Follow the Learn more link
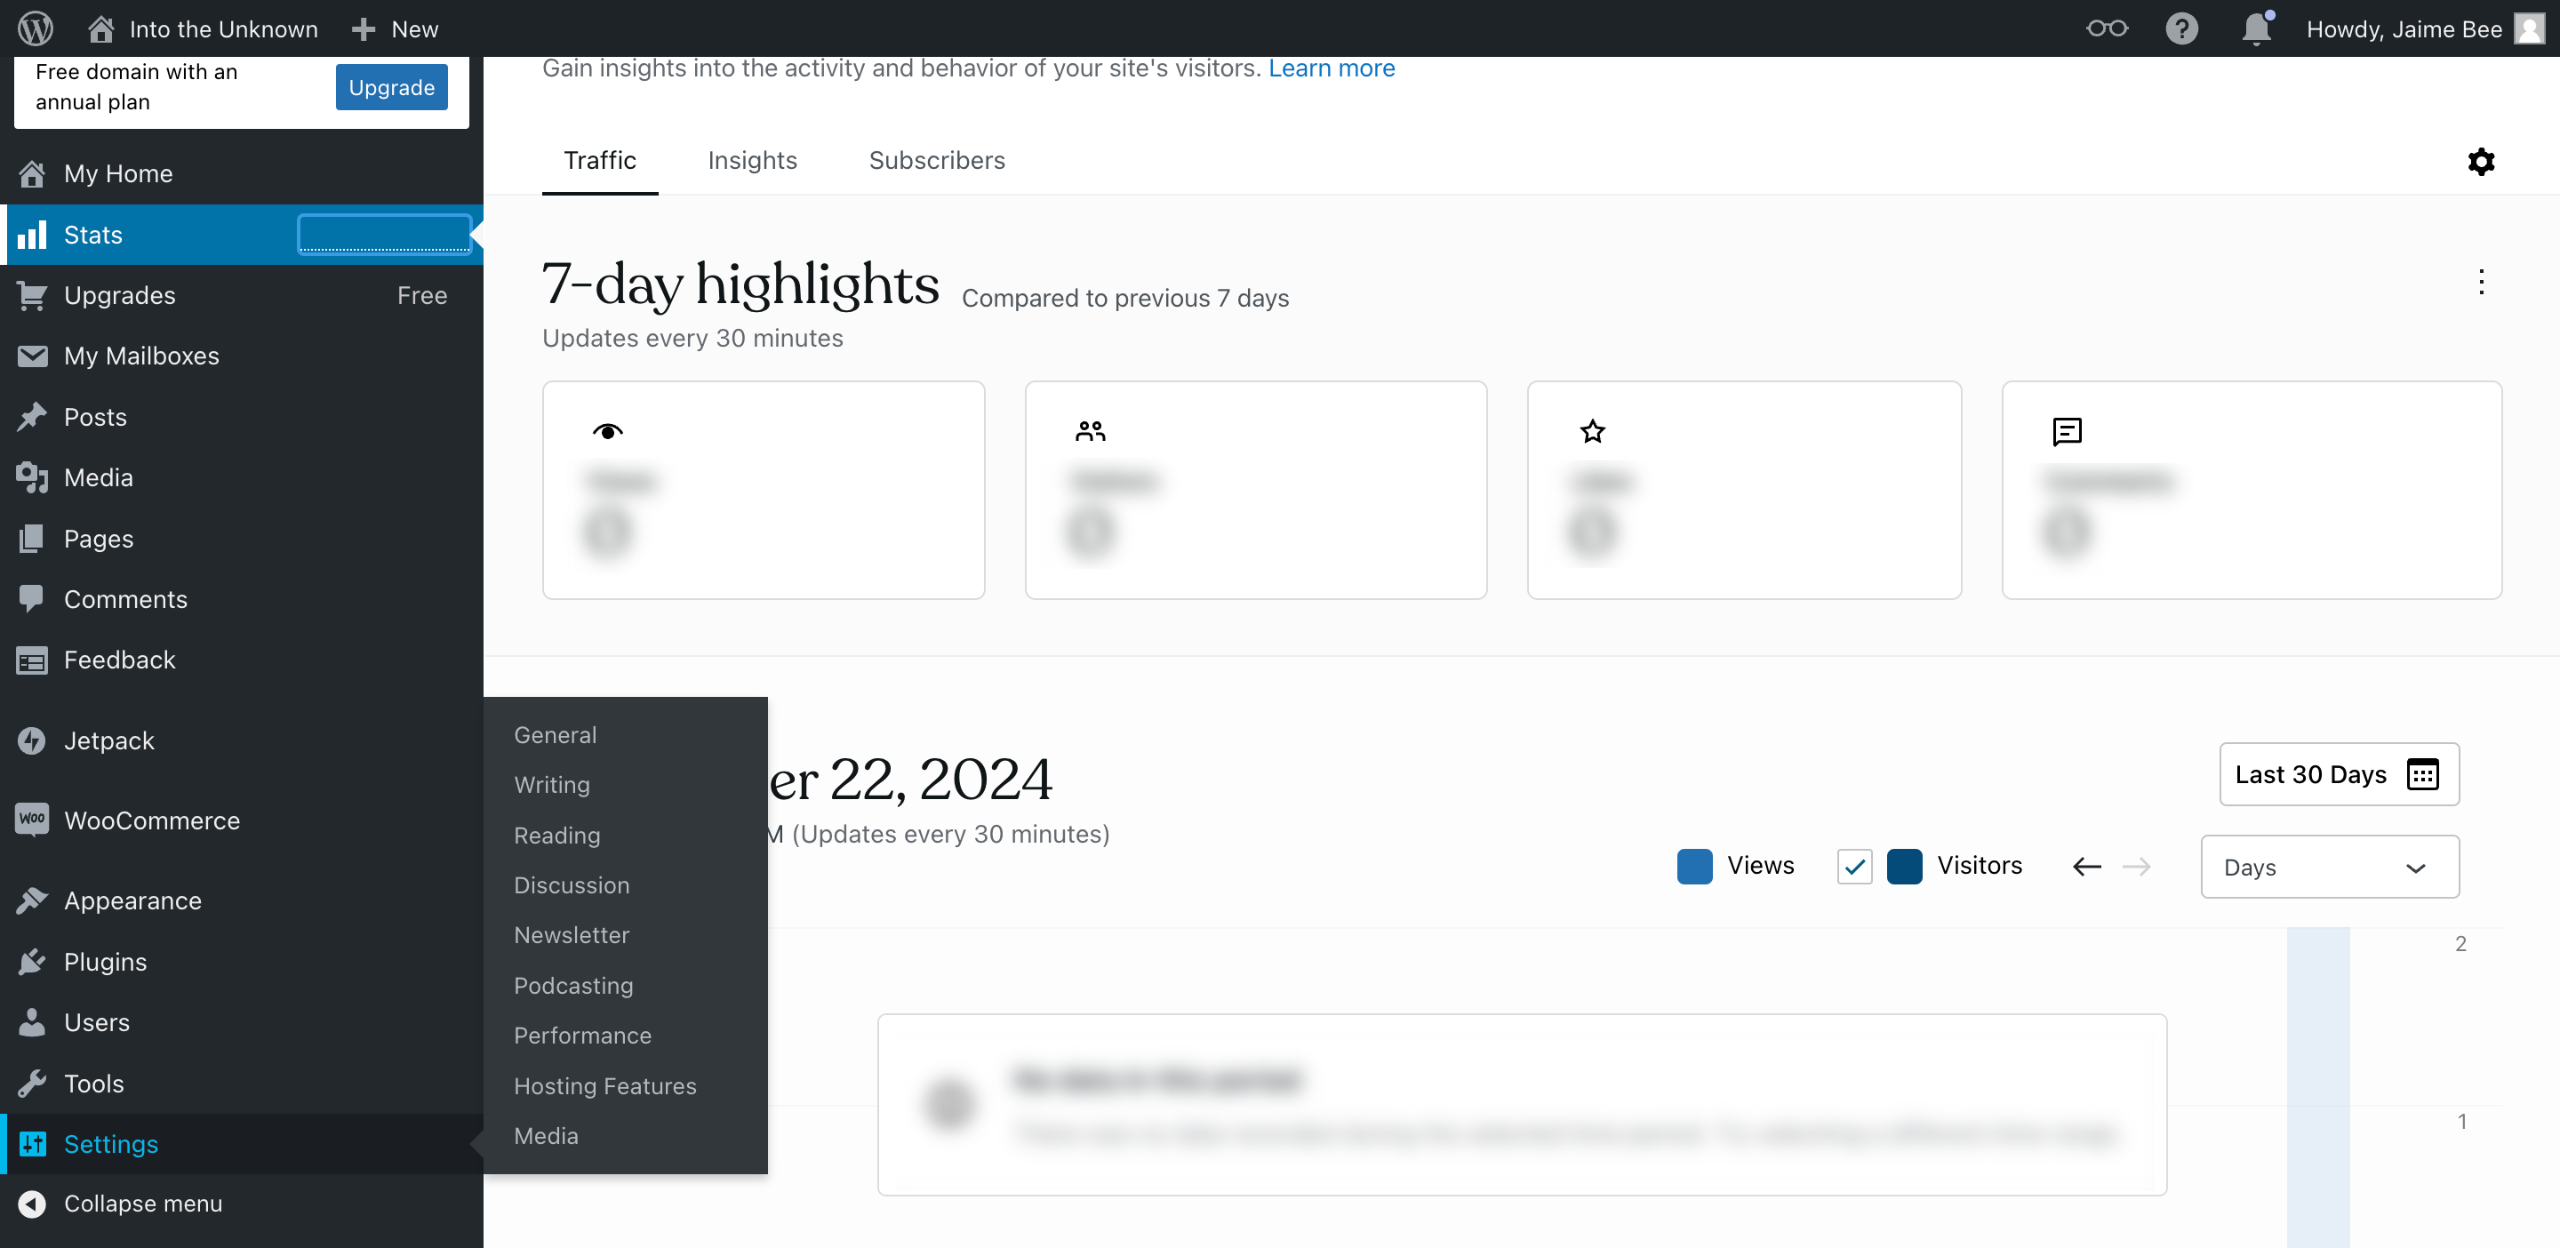The width and height of the screenshot is (2560, 1248). [1331, 68]
